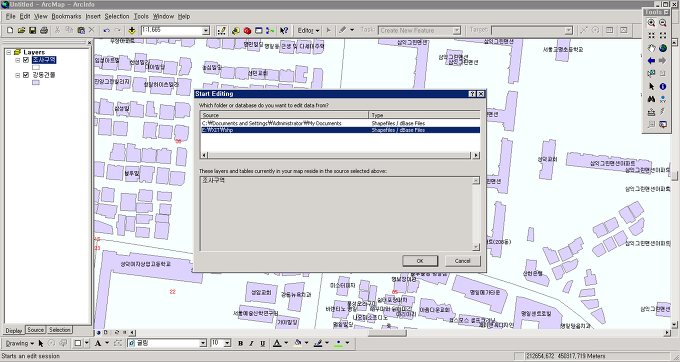Undo the last action
The width and height of the screenshot is (680, 362).
pos(106,30)
